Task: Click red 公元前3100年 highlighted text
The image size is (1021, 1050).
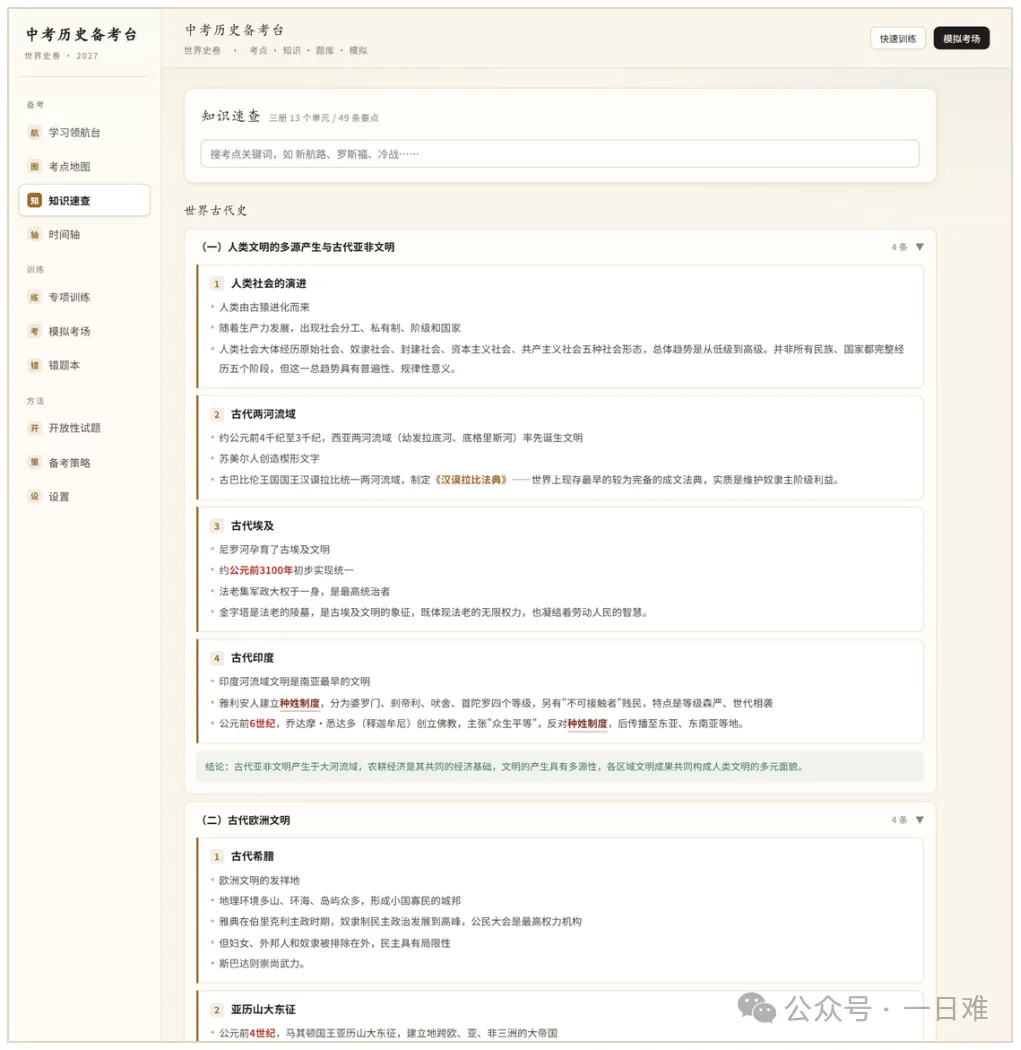Action: 261,570
